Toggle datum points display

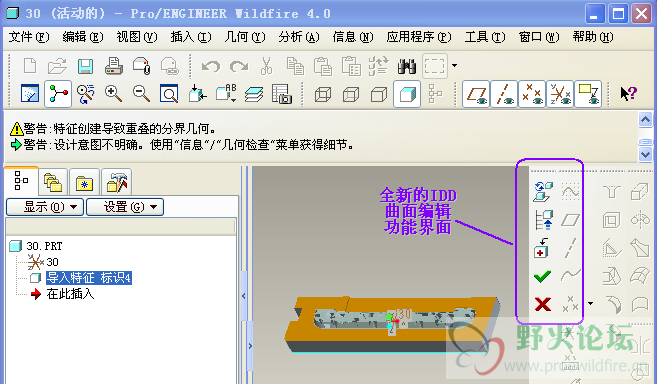(x=532, y=94)
